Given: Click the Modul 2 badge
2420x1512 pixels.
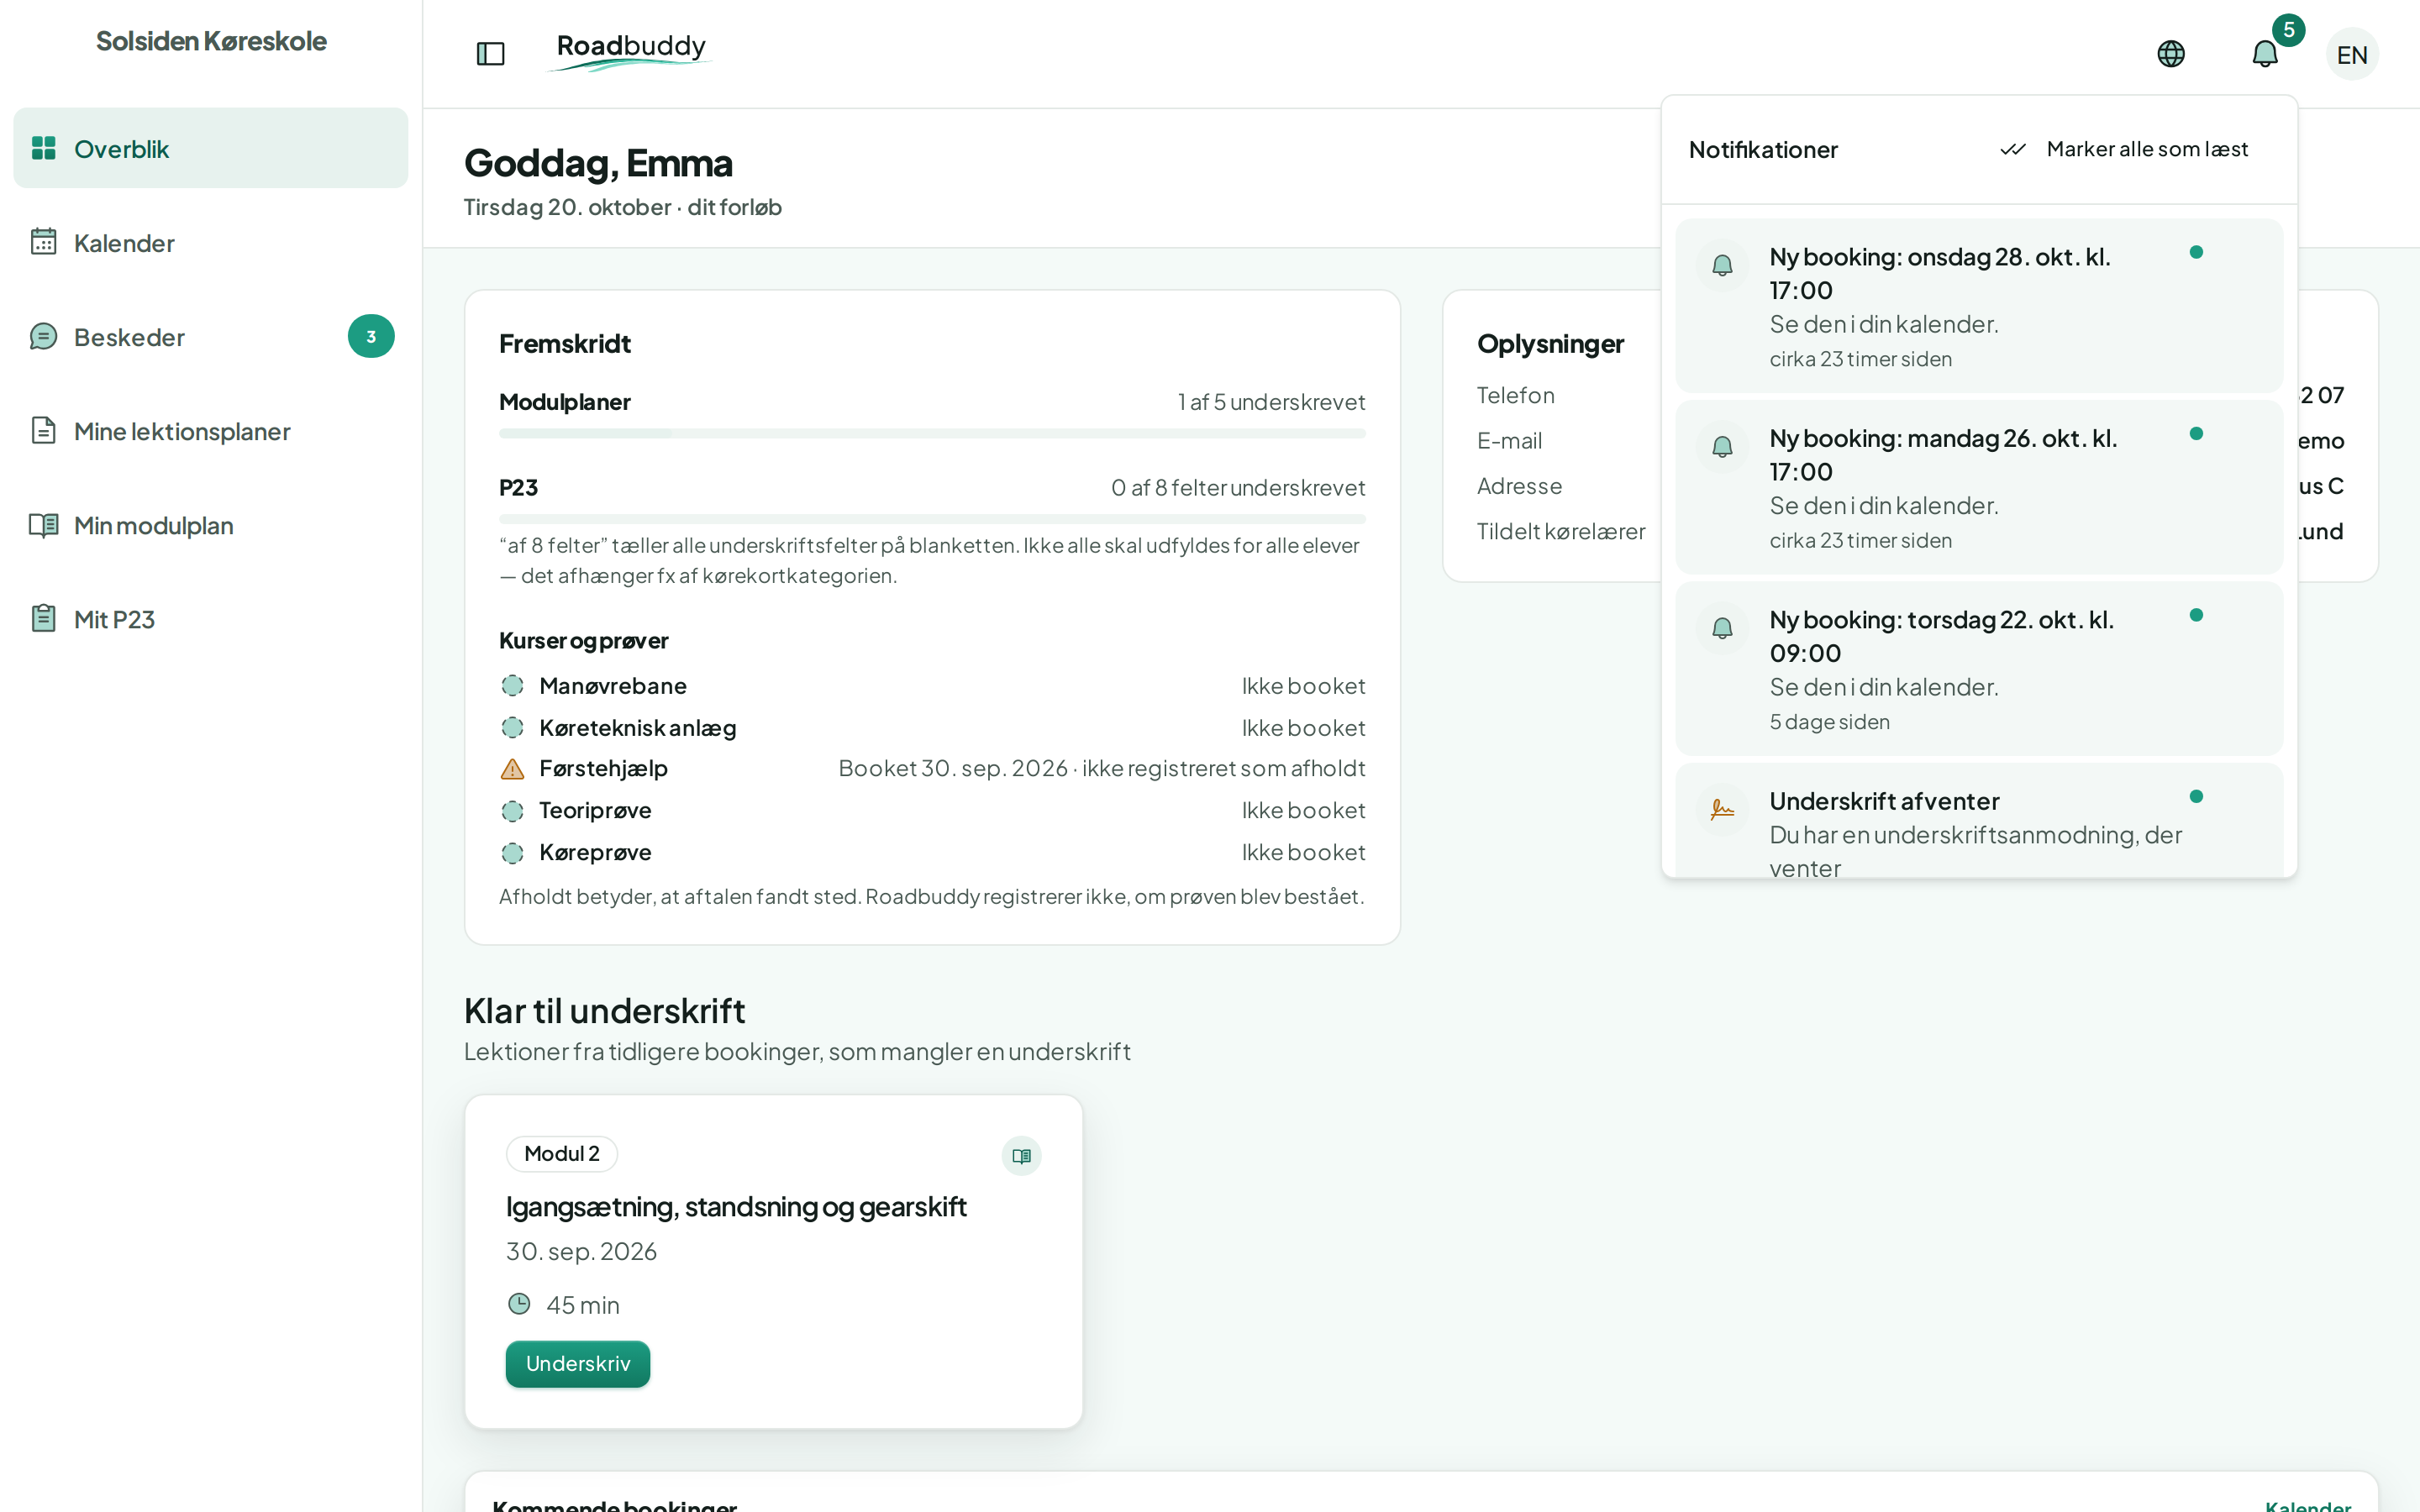Looking at the screenshot, I should coord(562,1154).
